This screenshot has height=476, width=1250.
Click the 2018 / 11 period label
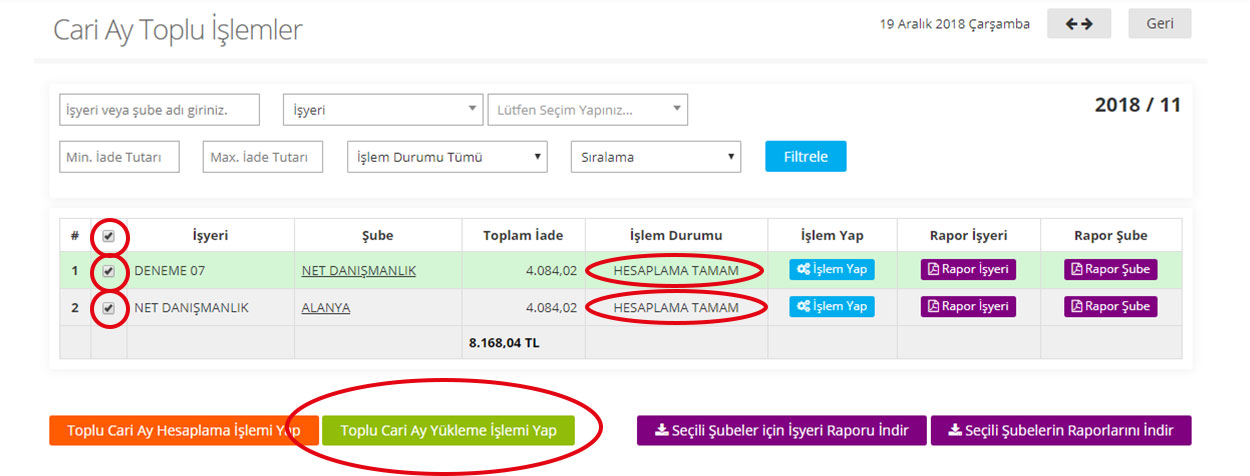click(1138, 105)
